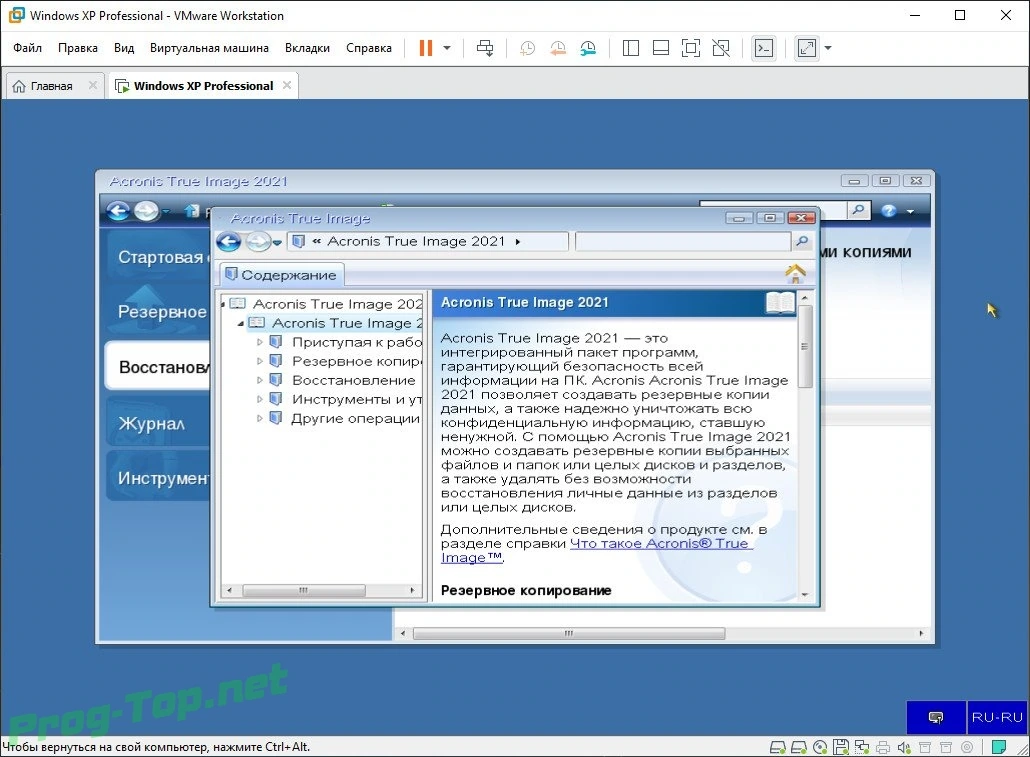Expand the Другие операции topic
1030x757 pixels.
(259, 419)
